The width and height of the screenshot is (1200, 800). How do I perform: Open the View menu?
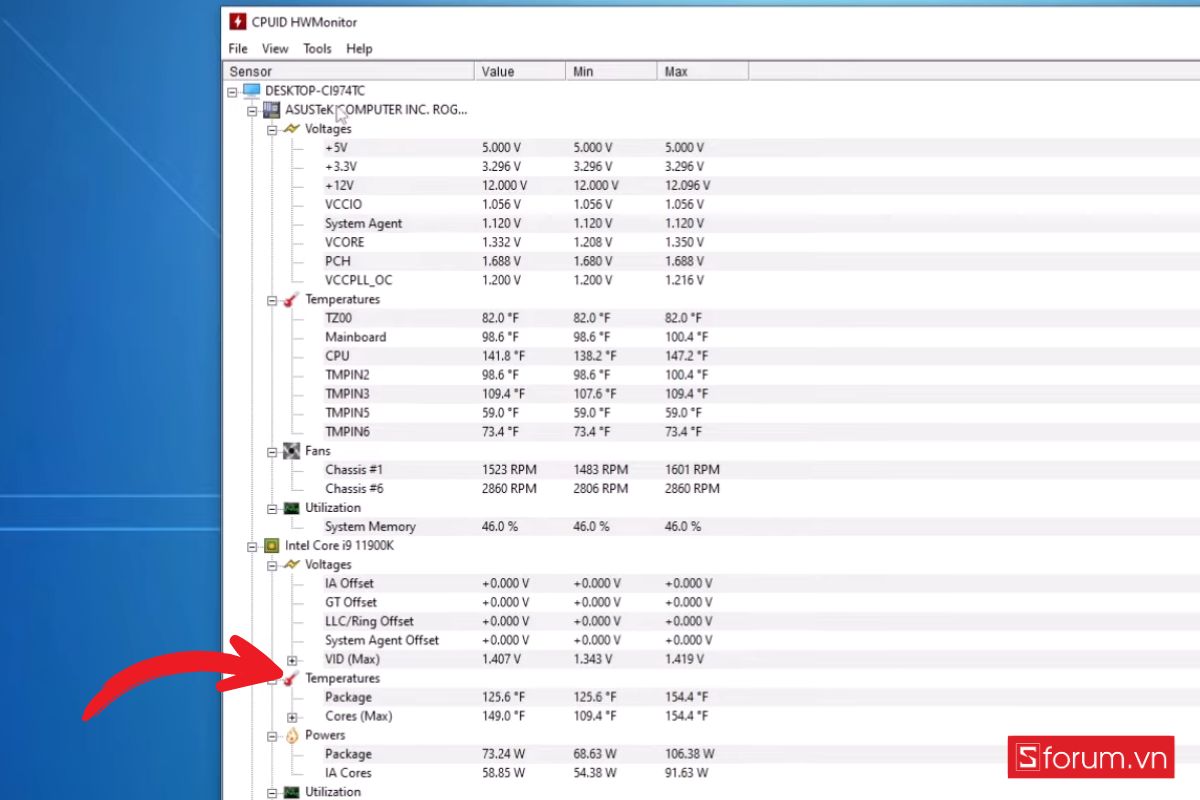[275, 48]
